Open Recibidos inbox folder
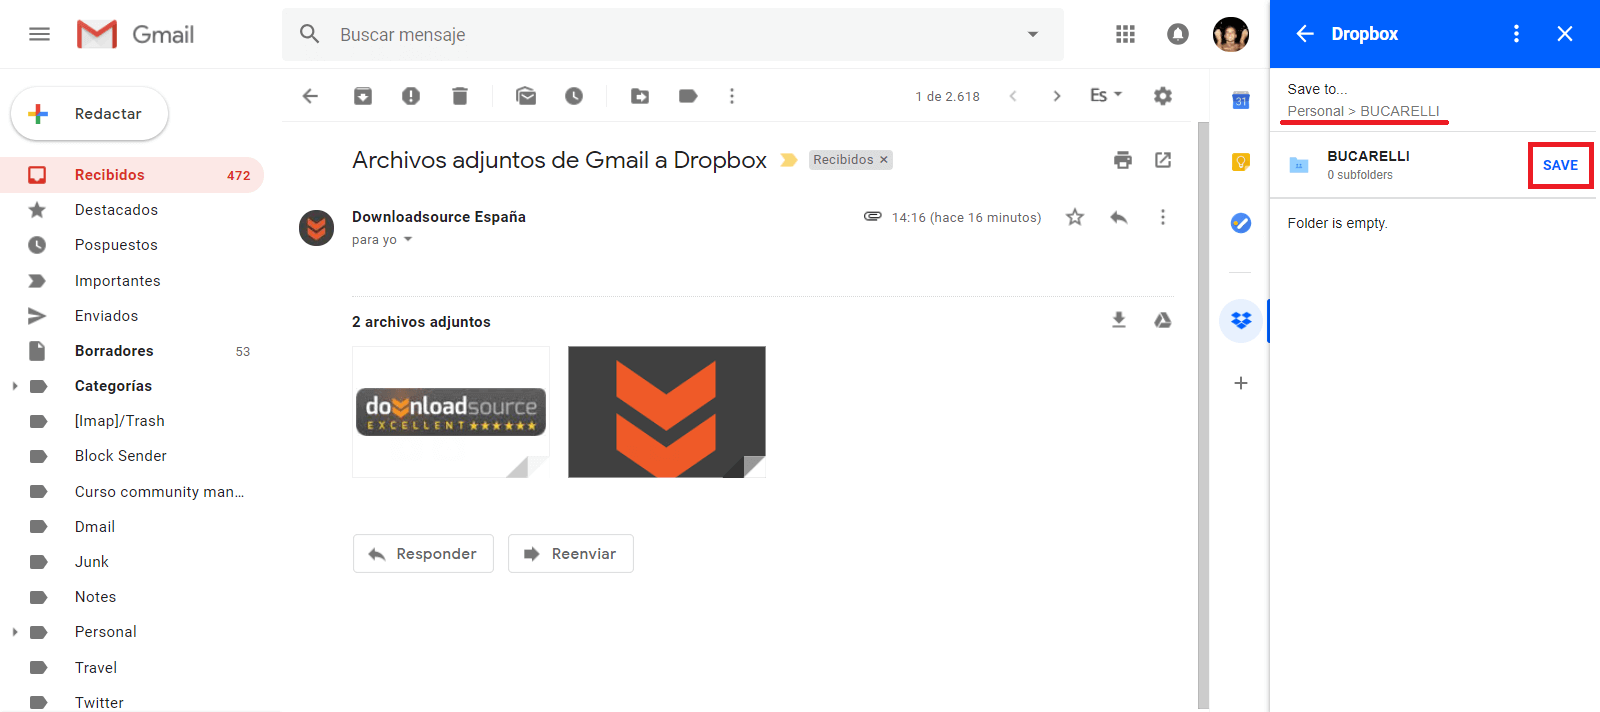This screenshot has width=1600, height=712. (132, 175)
